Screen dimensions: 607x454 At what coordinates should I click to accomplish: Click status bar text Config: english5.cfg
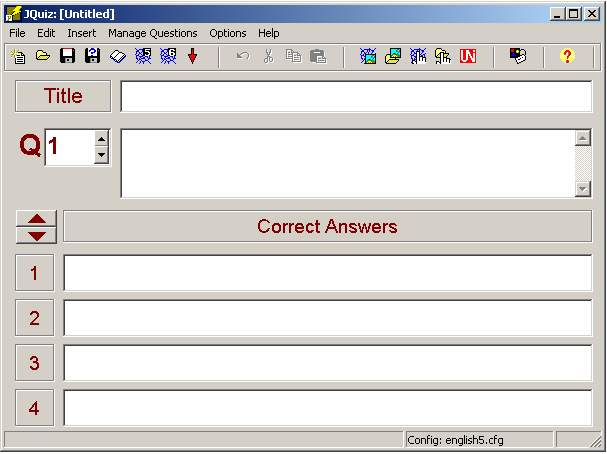[x=455, y=440]
